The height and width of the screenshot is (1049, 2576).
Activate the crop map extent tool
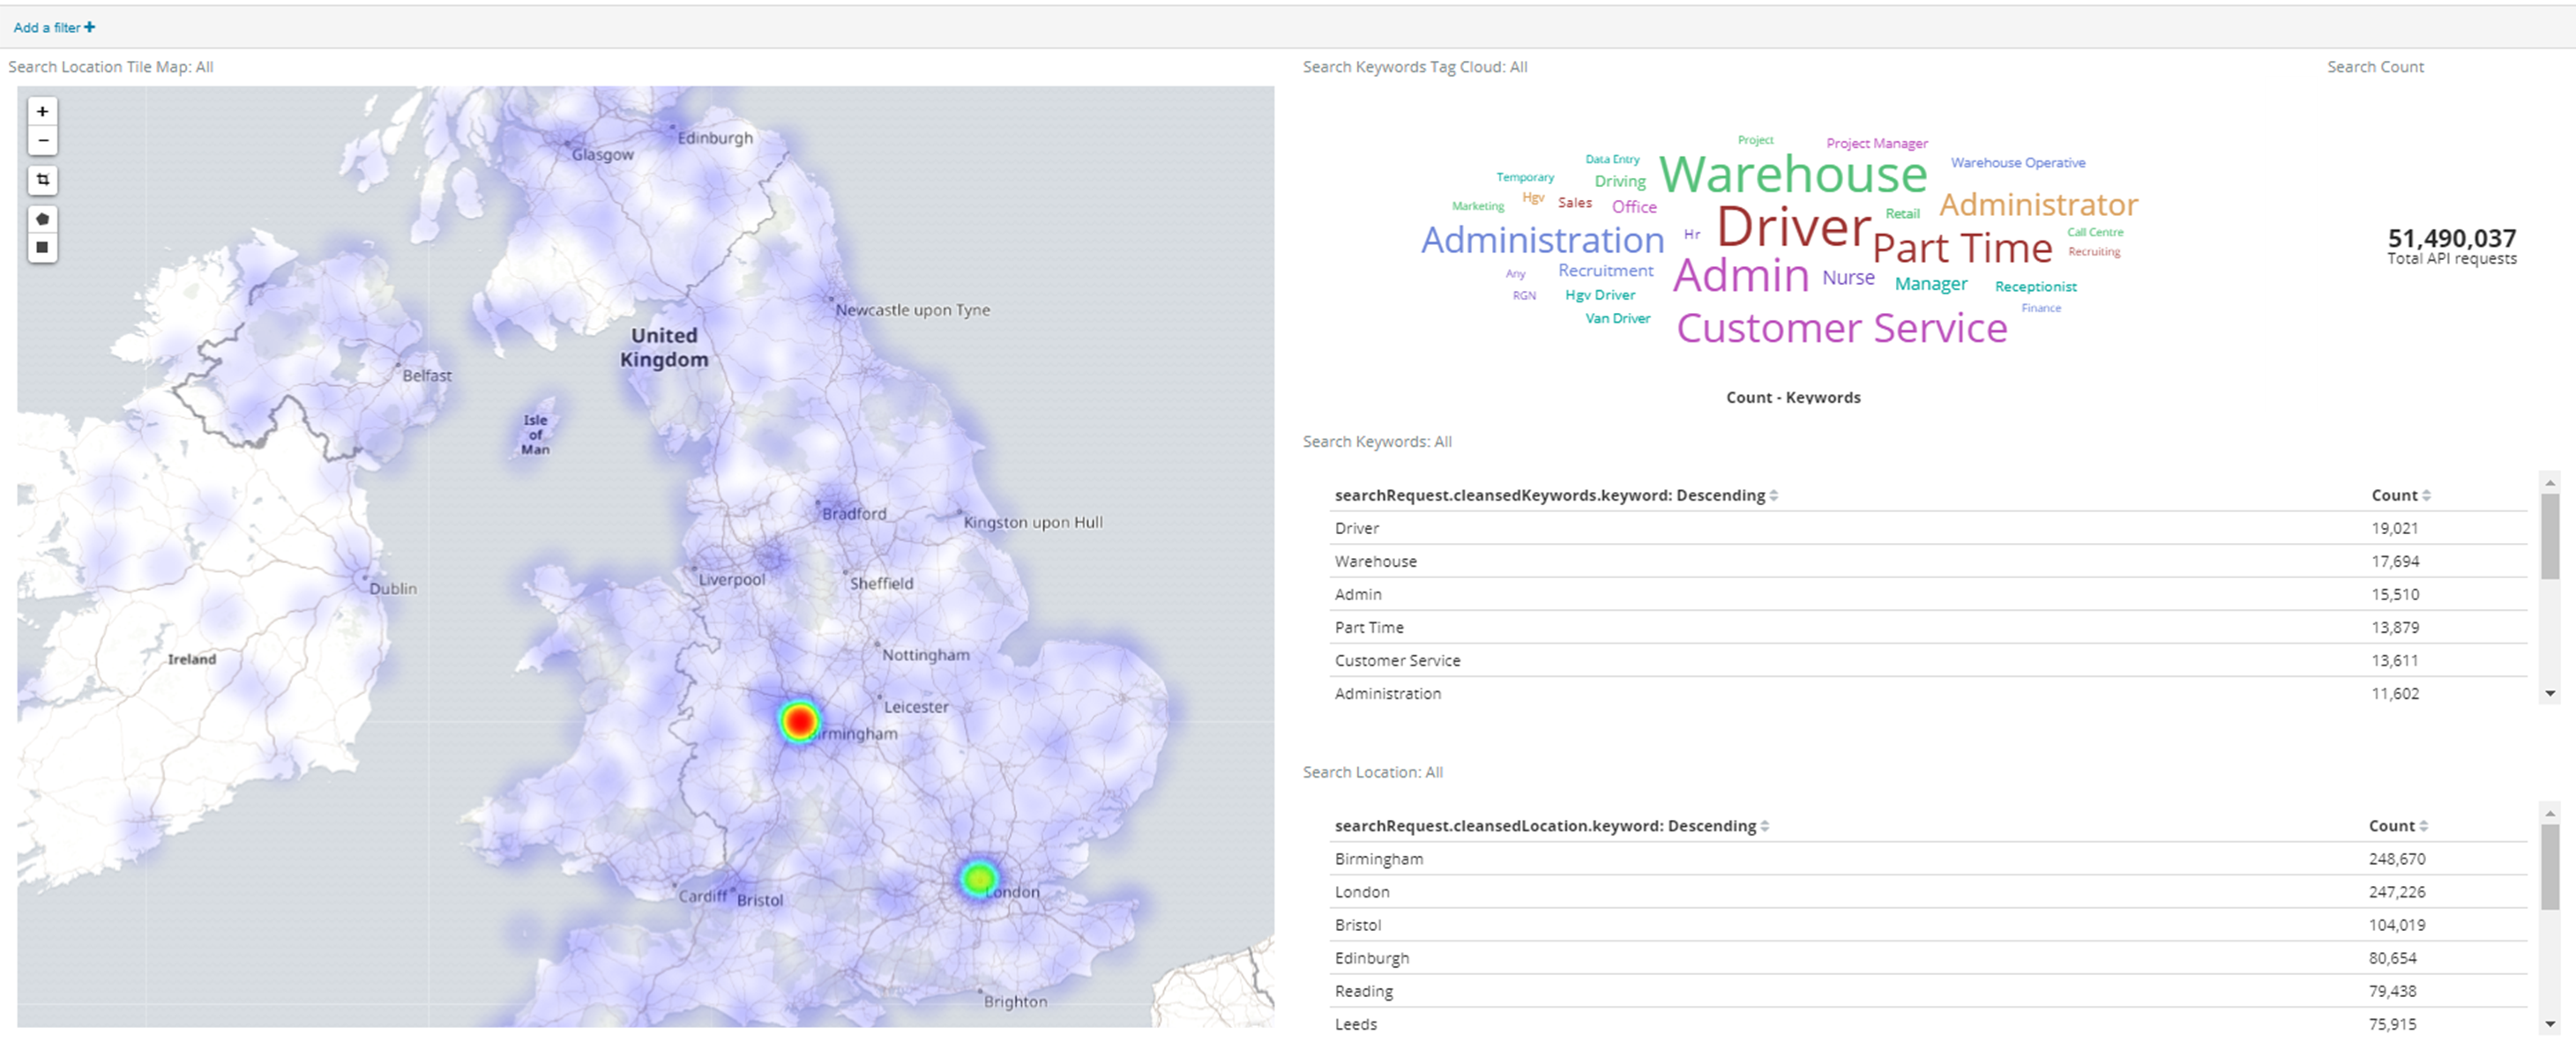click(x=42, y=180)
